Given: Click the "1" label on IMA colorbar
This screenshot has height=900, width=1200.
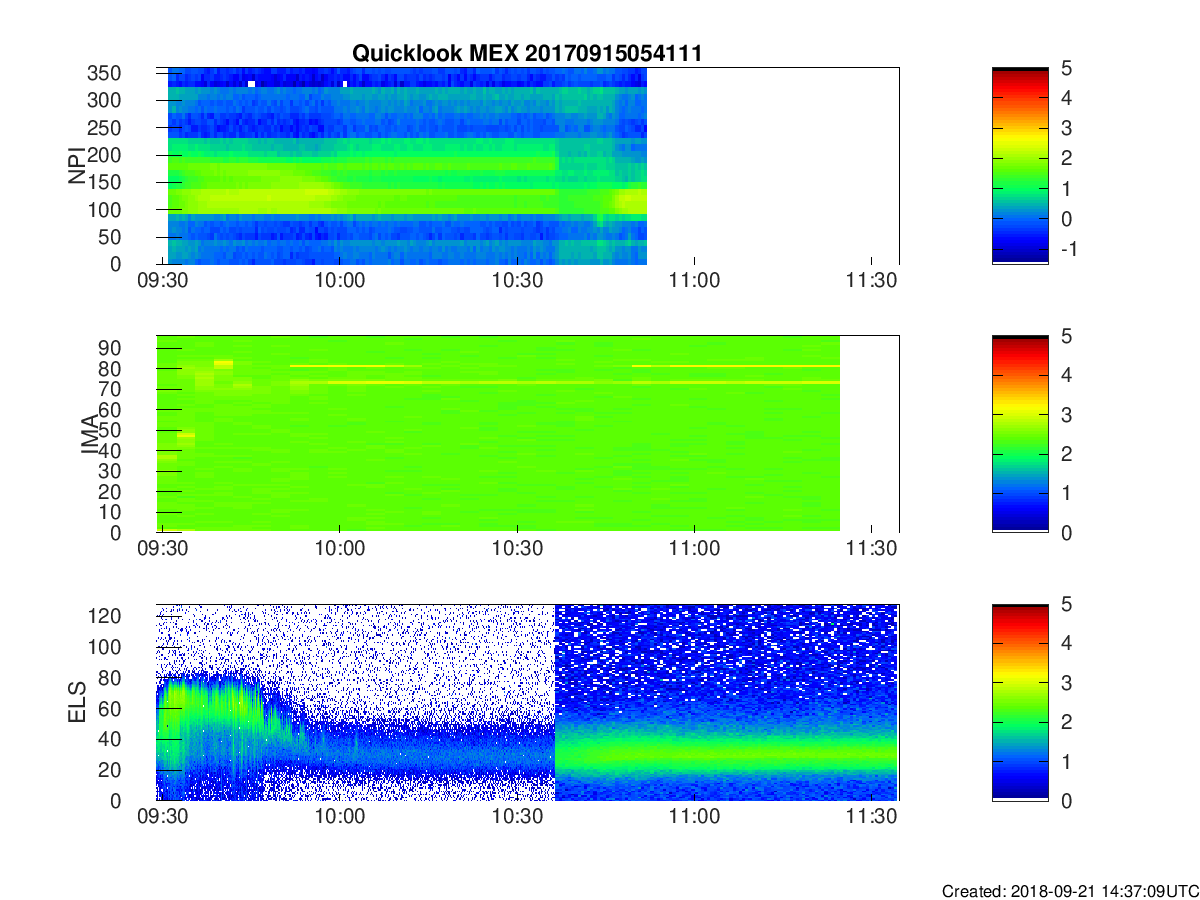Looking at the screenshot, I should tap(1066, 493).
